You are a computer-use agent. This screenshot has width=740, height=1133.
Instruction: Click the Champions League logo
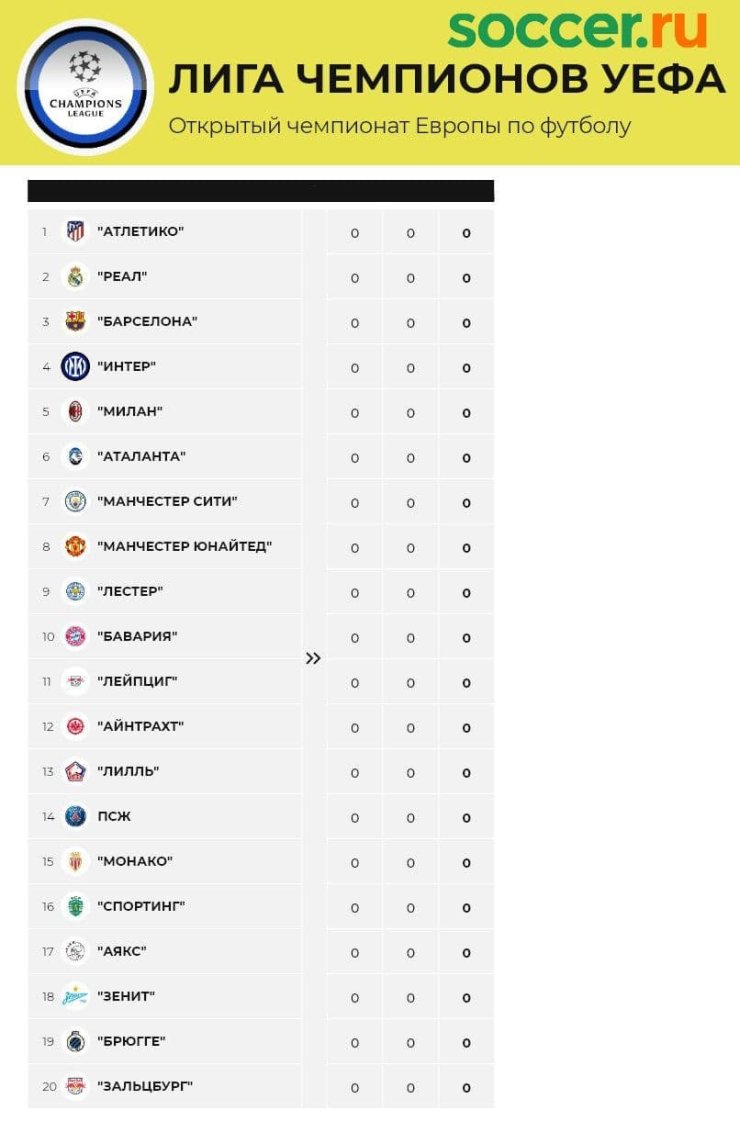click(x=85, y=87)
